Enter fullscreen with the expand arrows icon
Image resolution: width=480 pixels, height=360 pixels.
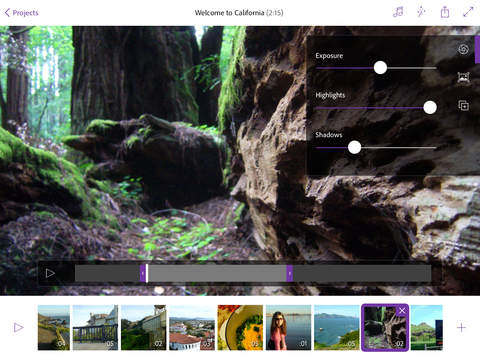click(x=468, y=12)
